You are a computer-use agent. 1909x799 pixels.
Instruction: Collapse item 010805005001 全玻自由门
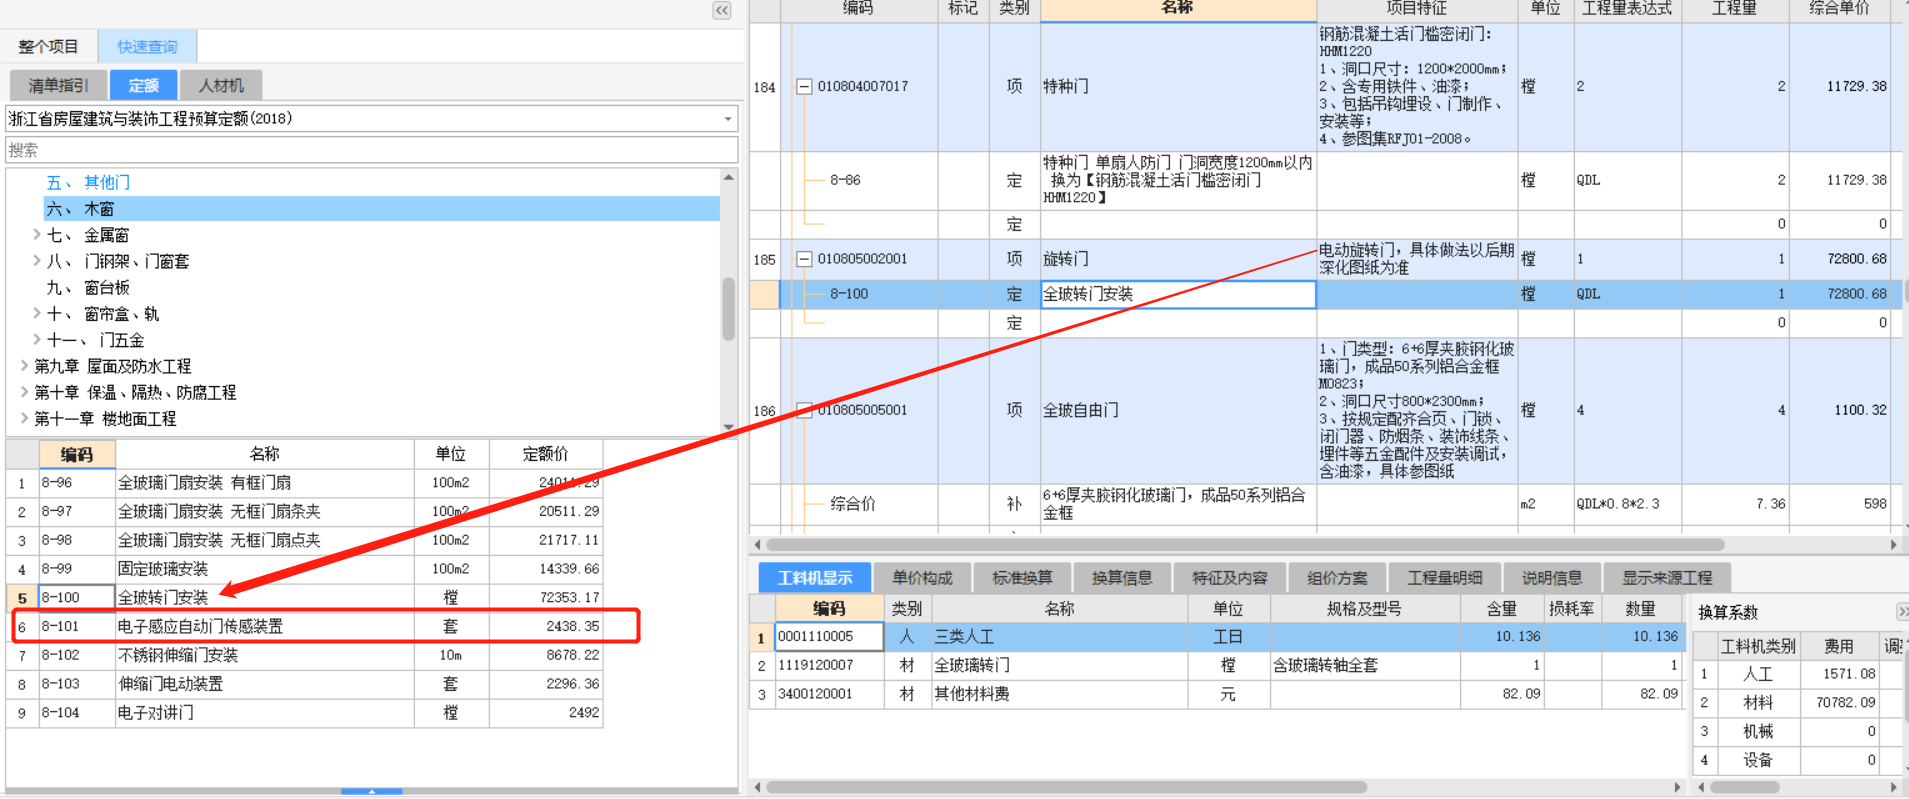[x=804, y=410]
